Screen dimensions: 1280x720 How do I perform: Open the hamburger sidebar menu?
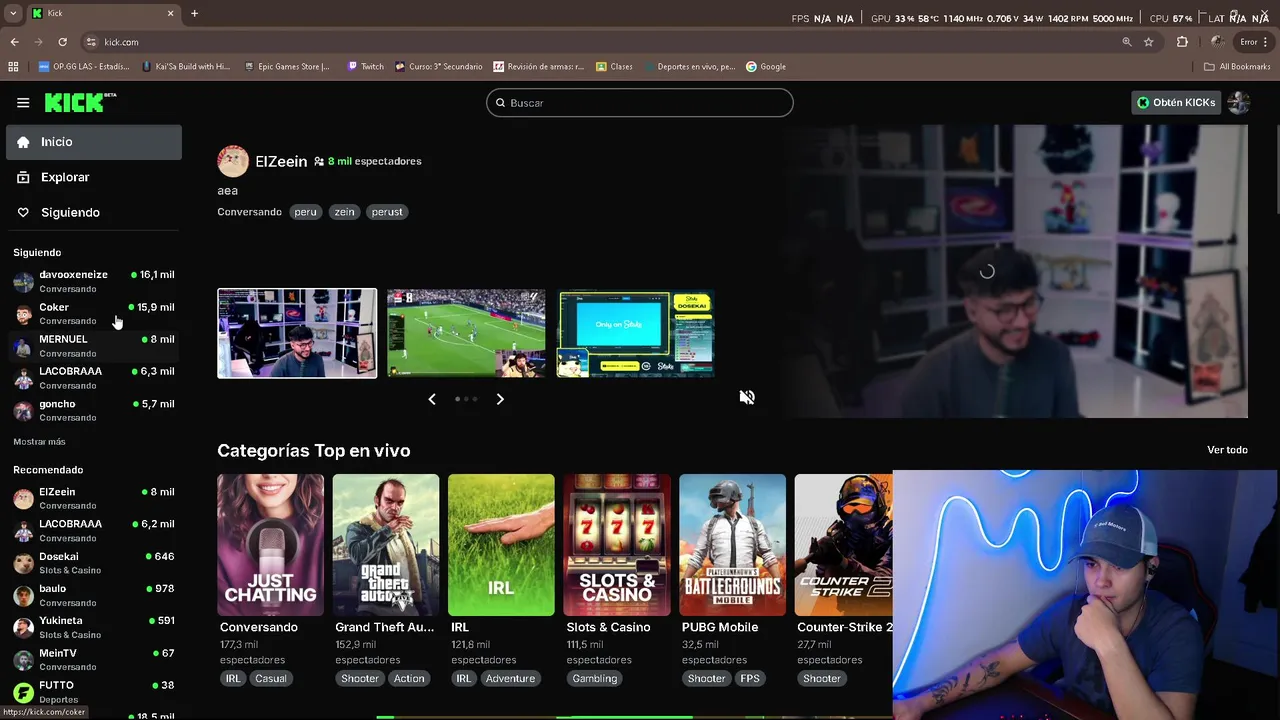23,103
